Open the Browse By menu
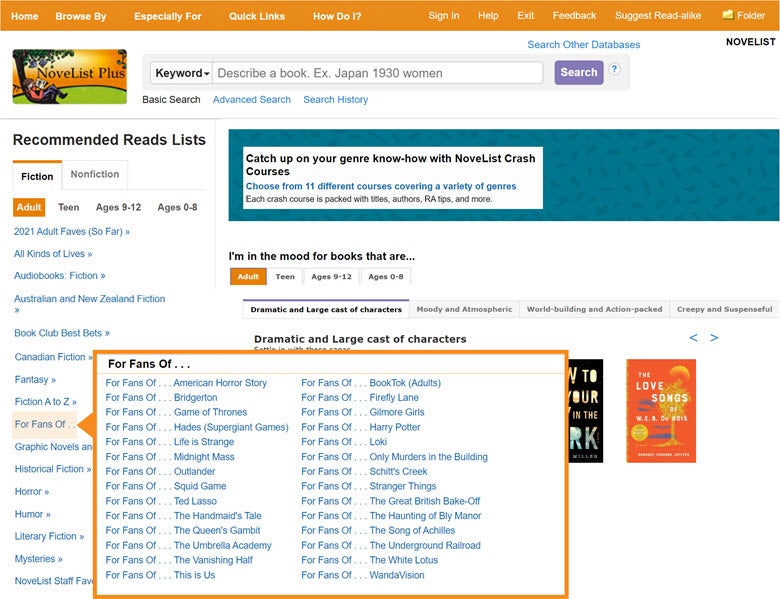 tap(81, 16)
